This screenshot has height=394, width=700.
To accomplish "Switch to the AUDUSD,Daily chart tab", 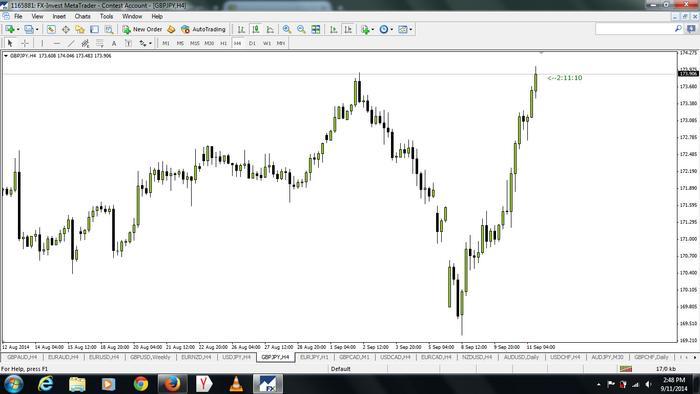I will point(521,357).
